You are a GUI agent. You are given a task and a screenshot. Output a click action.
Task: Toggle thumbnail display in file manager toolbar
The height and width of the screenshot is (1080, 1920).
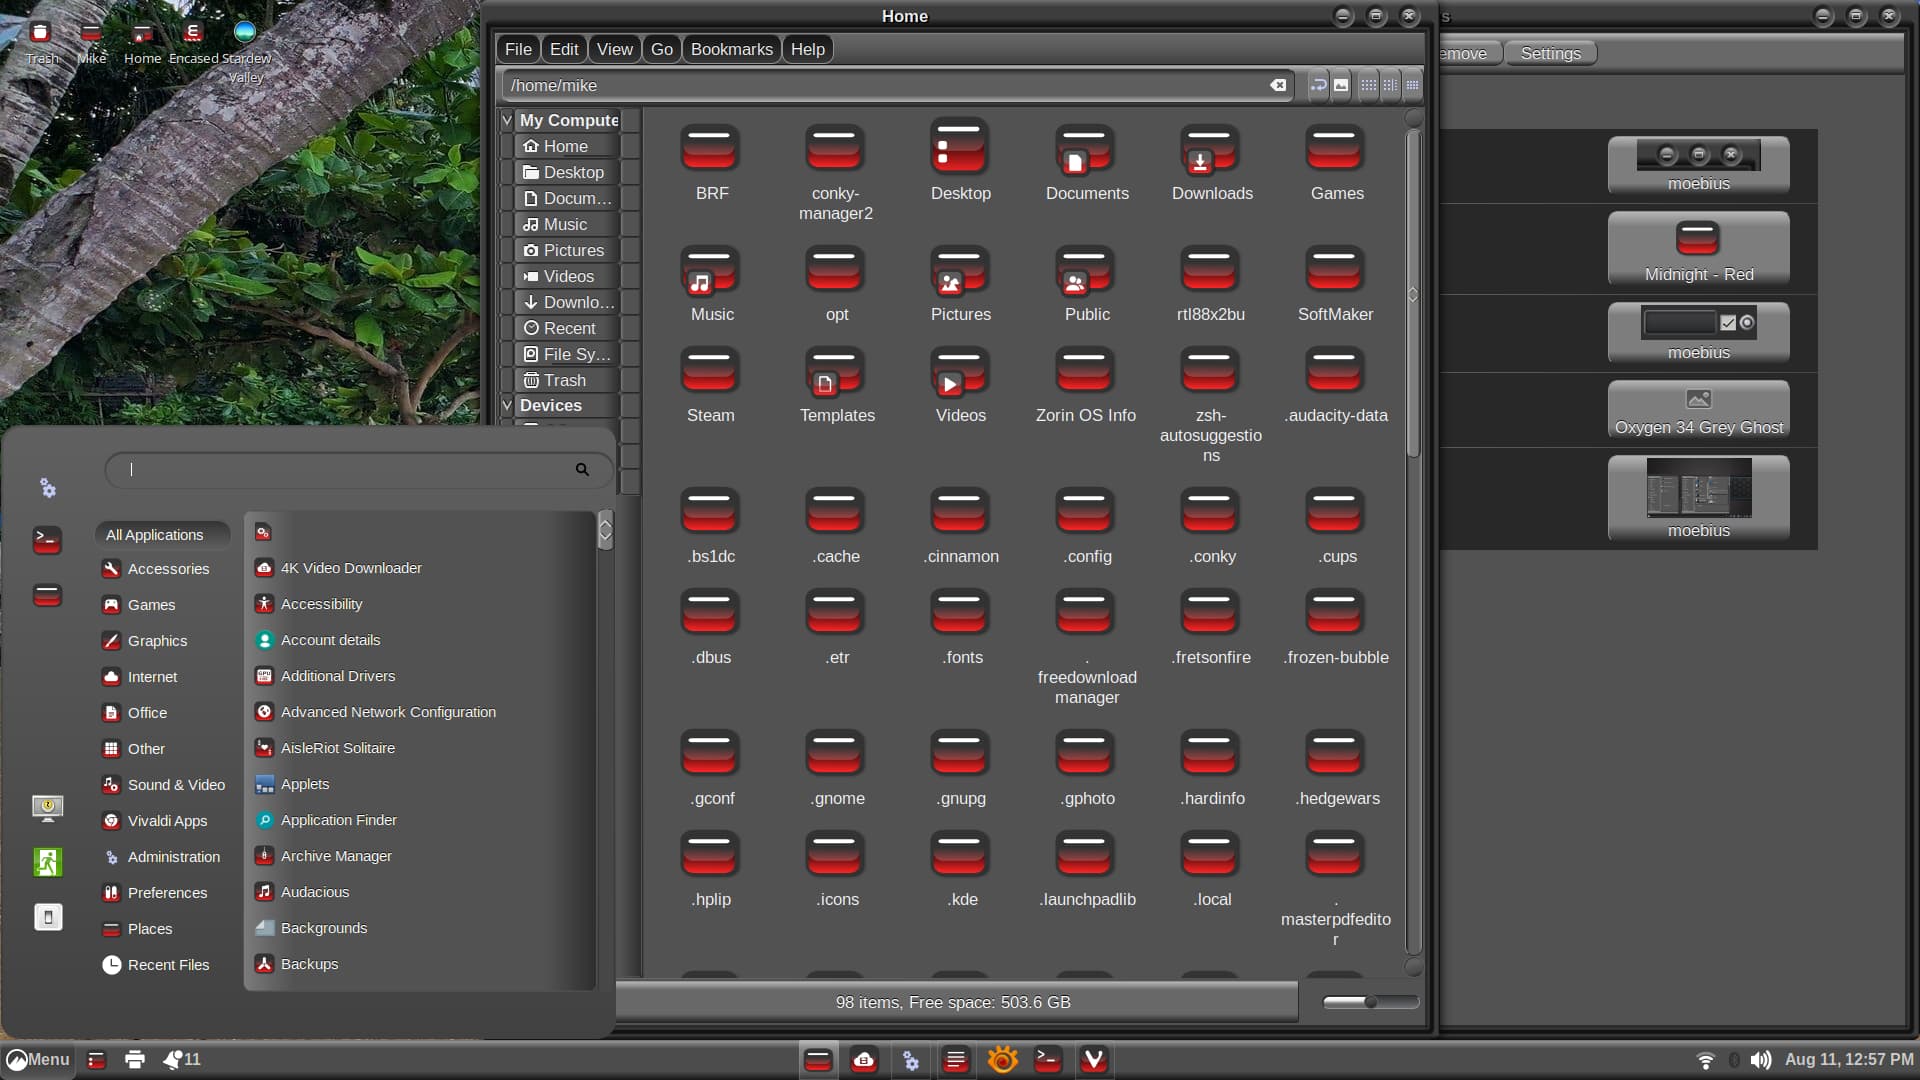[1341, 85]
